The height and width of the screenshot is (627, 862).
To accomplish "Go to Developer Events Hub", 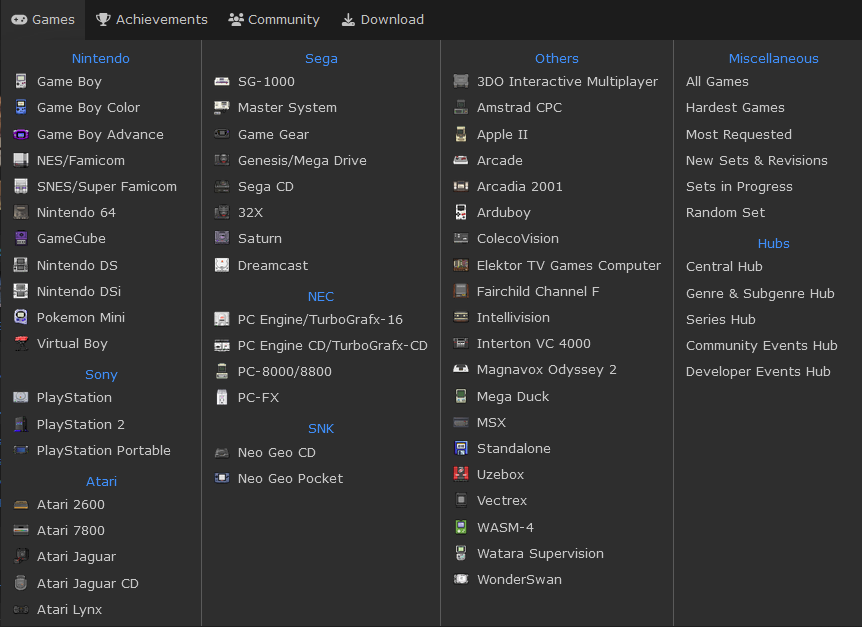I will click(758, 371).
